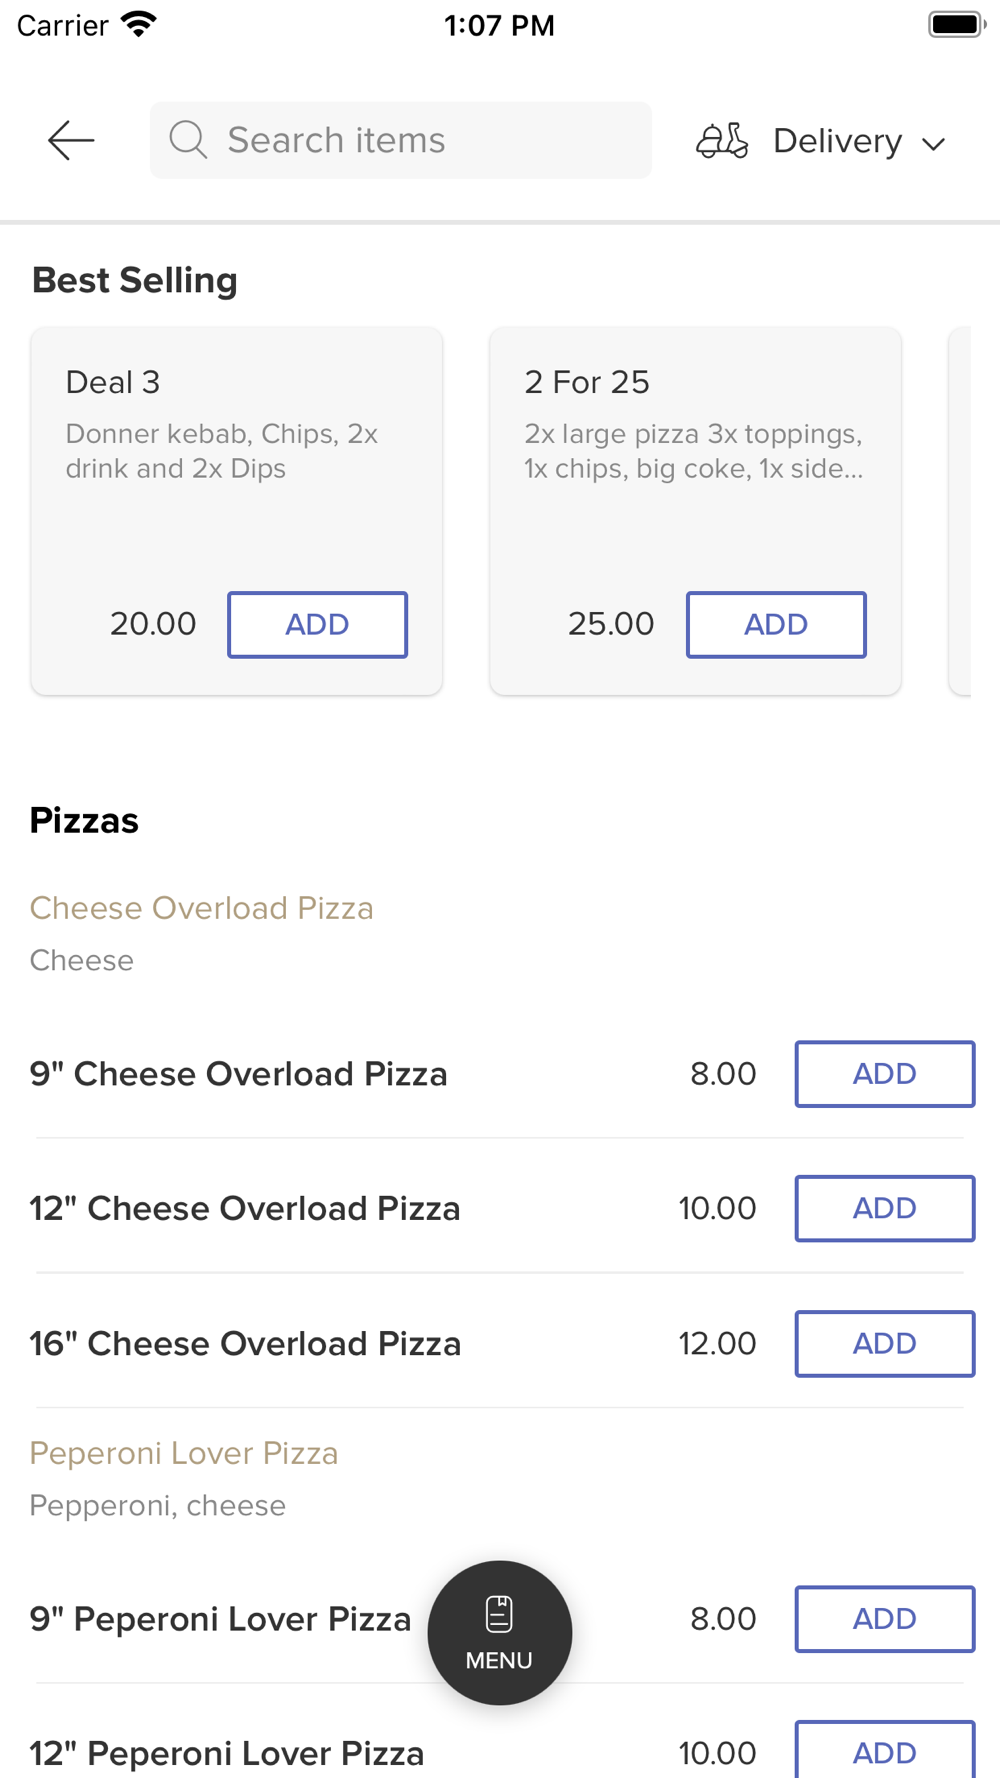Click the search magnifier icon
Image resolution: width=1000 pixels, height=1778 pixels.
[x=187, y=140]
